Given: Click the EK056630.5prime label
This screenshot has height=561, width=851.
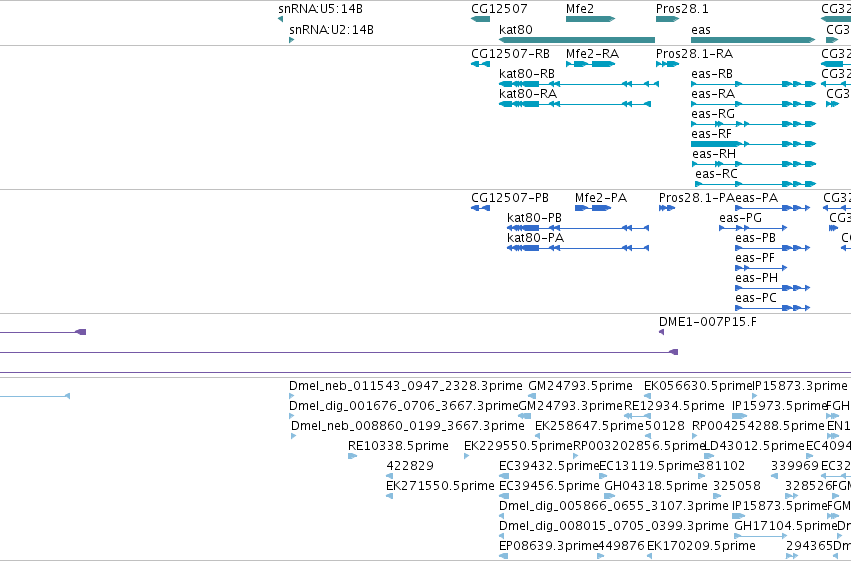Looking at the screenshot, I should 698,386.
